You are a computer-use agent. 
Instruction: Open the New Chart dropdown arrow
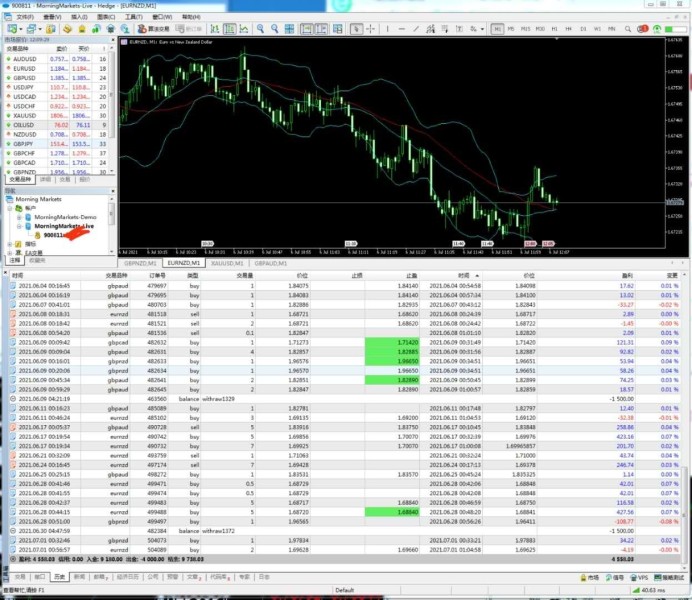pyautogui.click(x=20, y=30)
